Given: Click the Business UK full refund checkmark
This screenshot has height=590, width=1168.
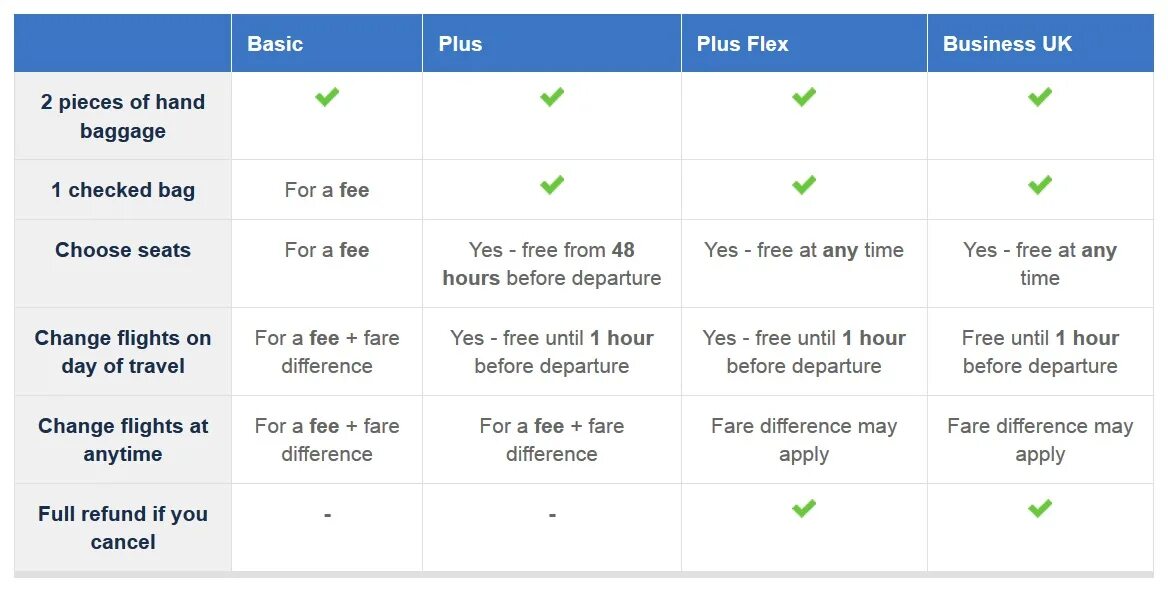Looking at the screenshot, I should (x=1040, y=509).
